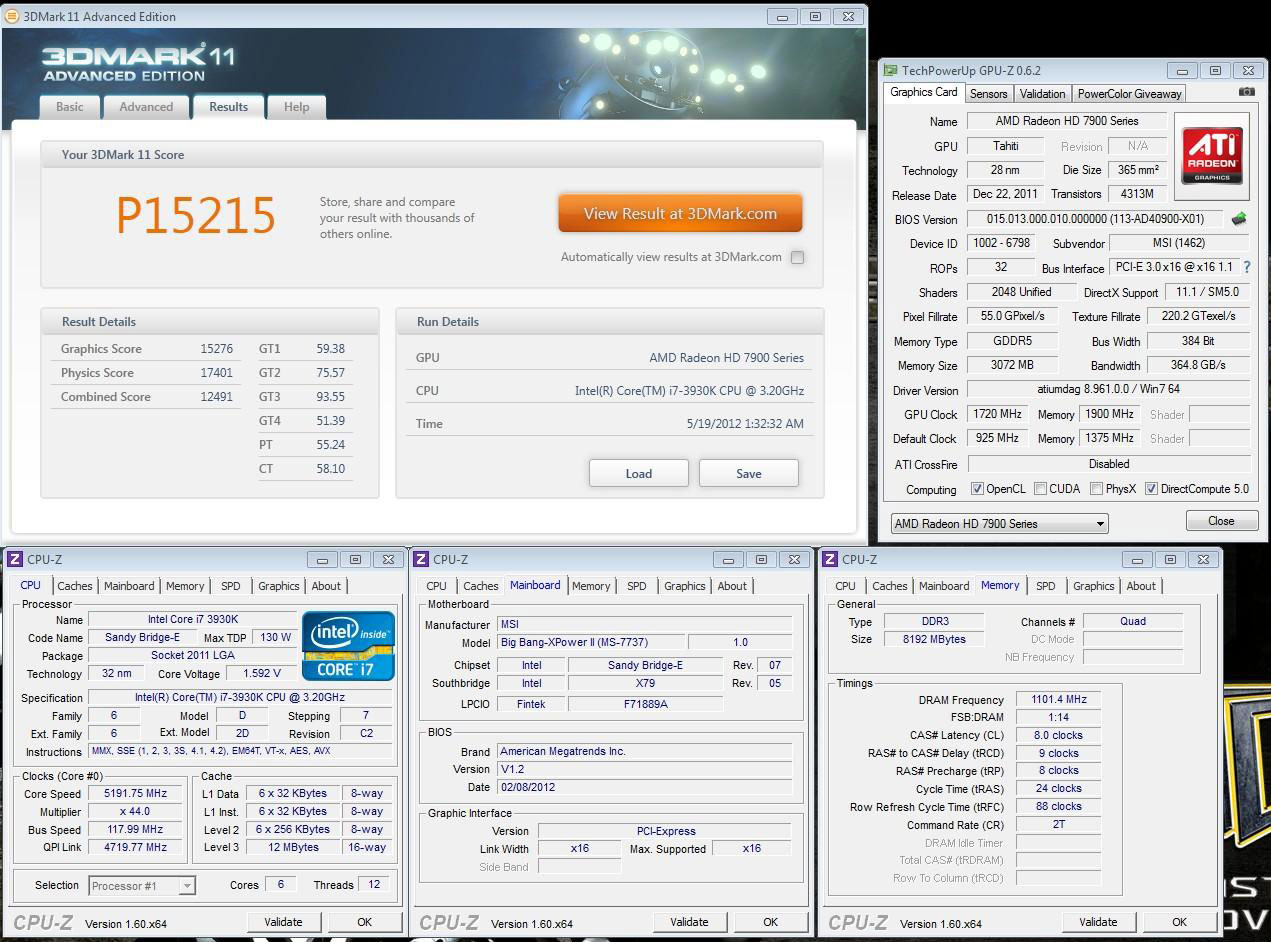
Task: Click the GPU-Z BIOS save chip icon
Action: pyautogui.click(x=1239, y=218)
